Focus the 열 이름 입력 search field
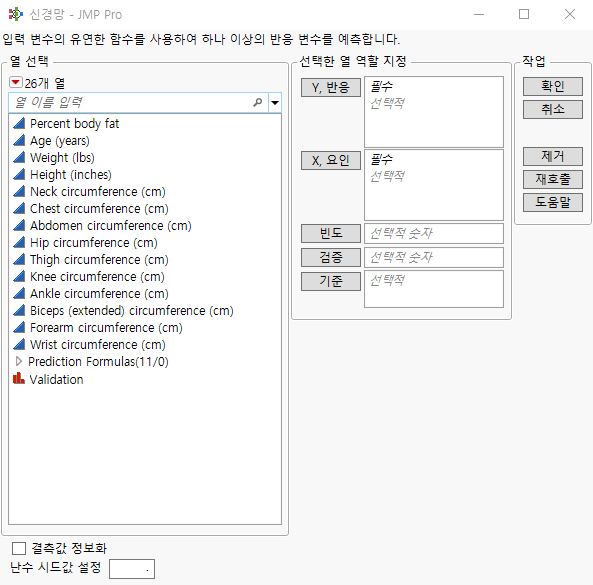 138,102
